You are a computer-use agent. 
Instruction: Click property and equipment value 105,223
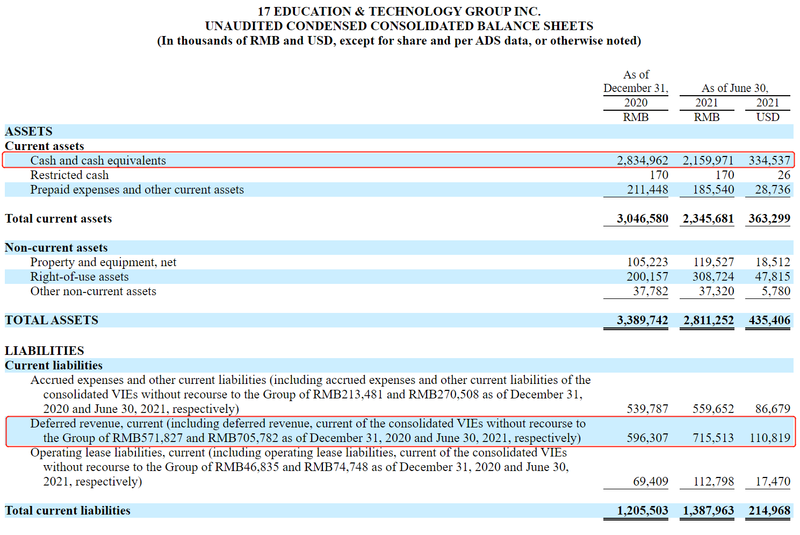[647, 263]
